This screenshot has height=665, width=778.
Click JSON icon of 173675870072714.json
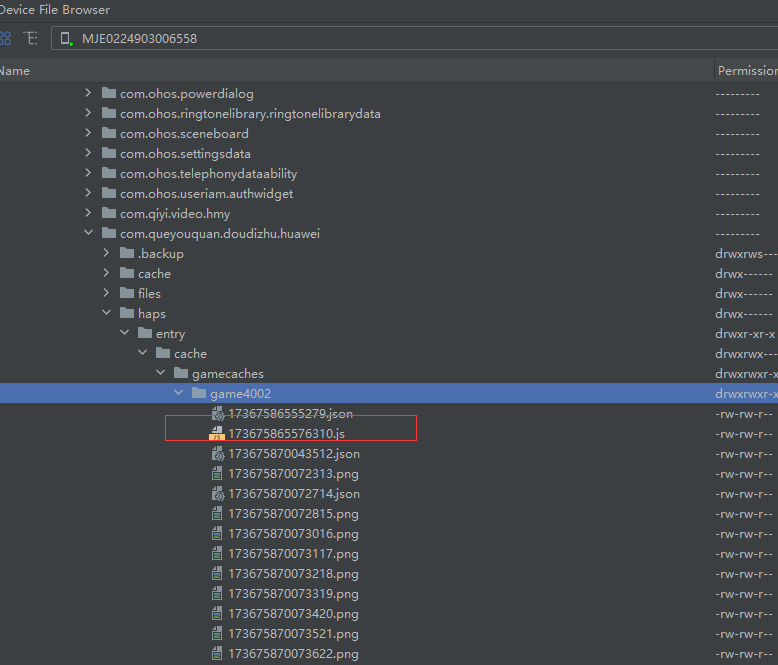click(218, 493)
